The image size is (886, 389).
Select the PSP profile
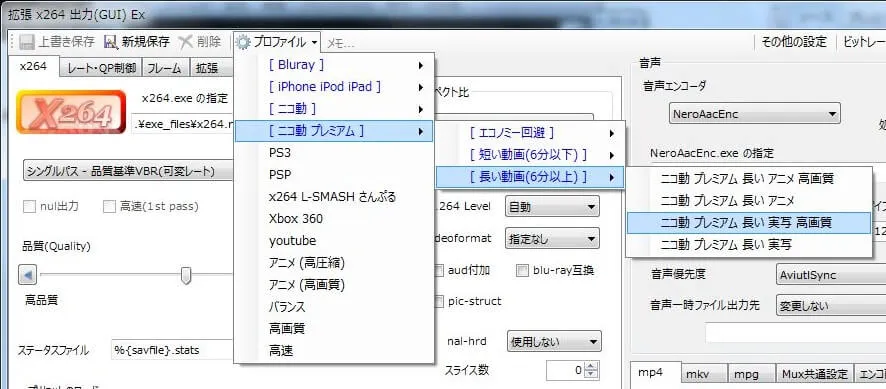click(x=335, y=175)
